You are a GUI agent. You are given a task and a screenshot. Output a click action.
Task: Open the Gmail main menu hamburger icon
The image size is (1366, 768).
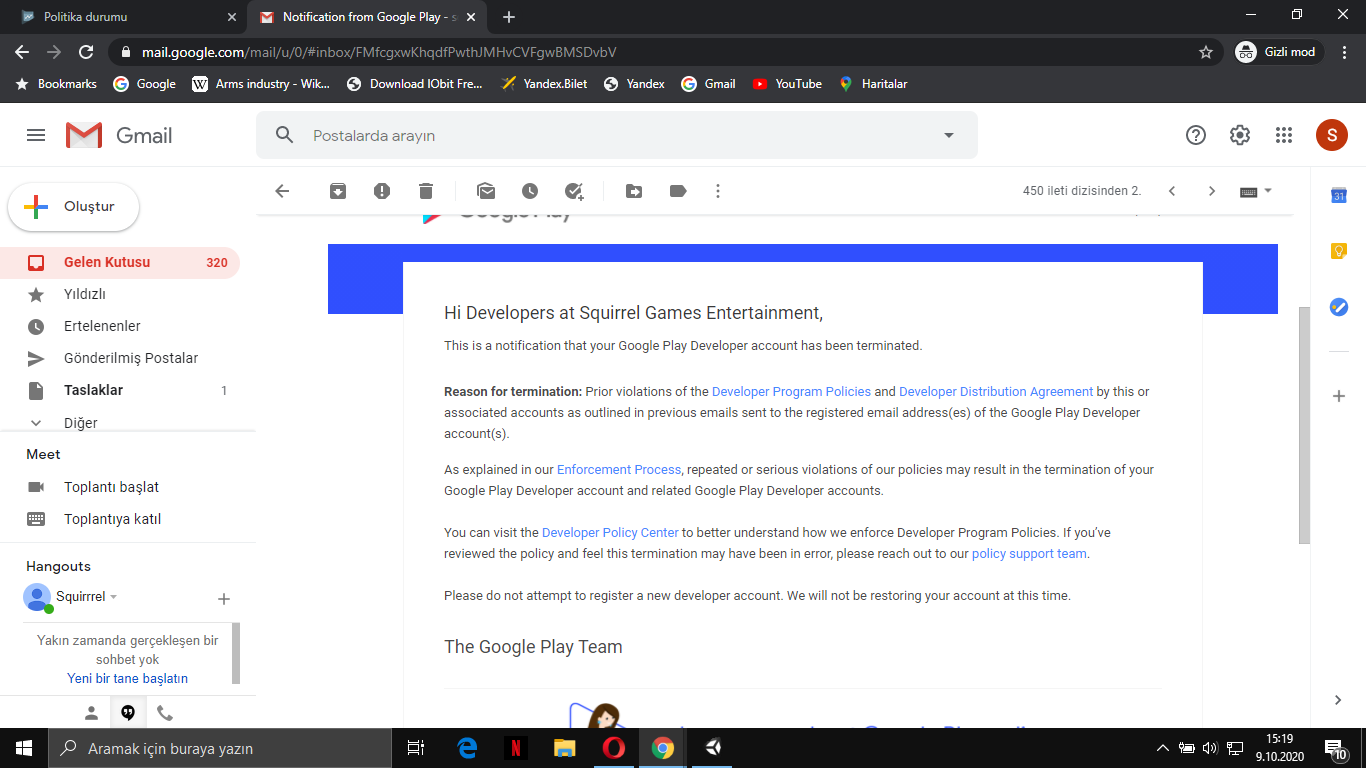click(x=36, y=135)
